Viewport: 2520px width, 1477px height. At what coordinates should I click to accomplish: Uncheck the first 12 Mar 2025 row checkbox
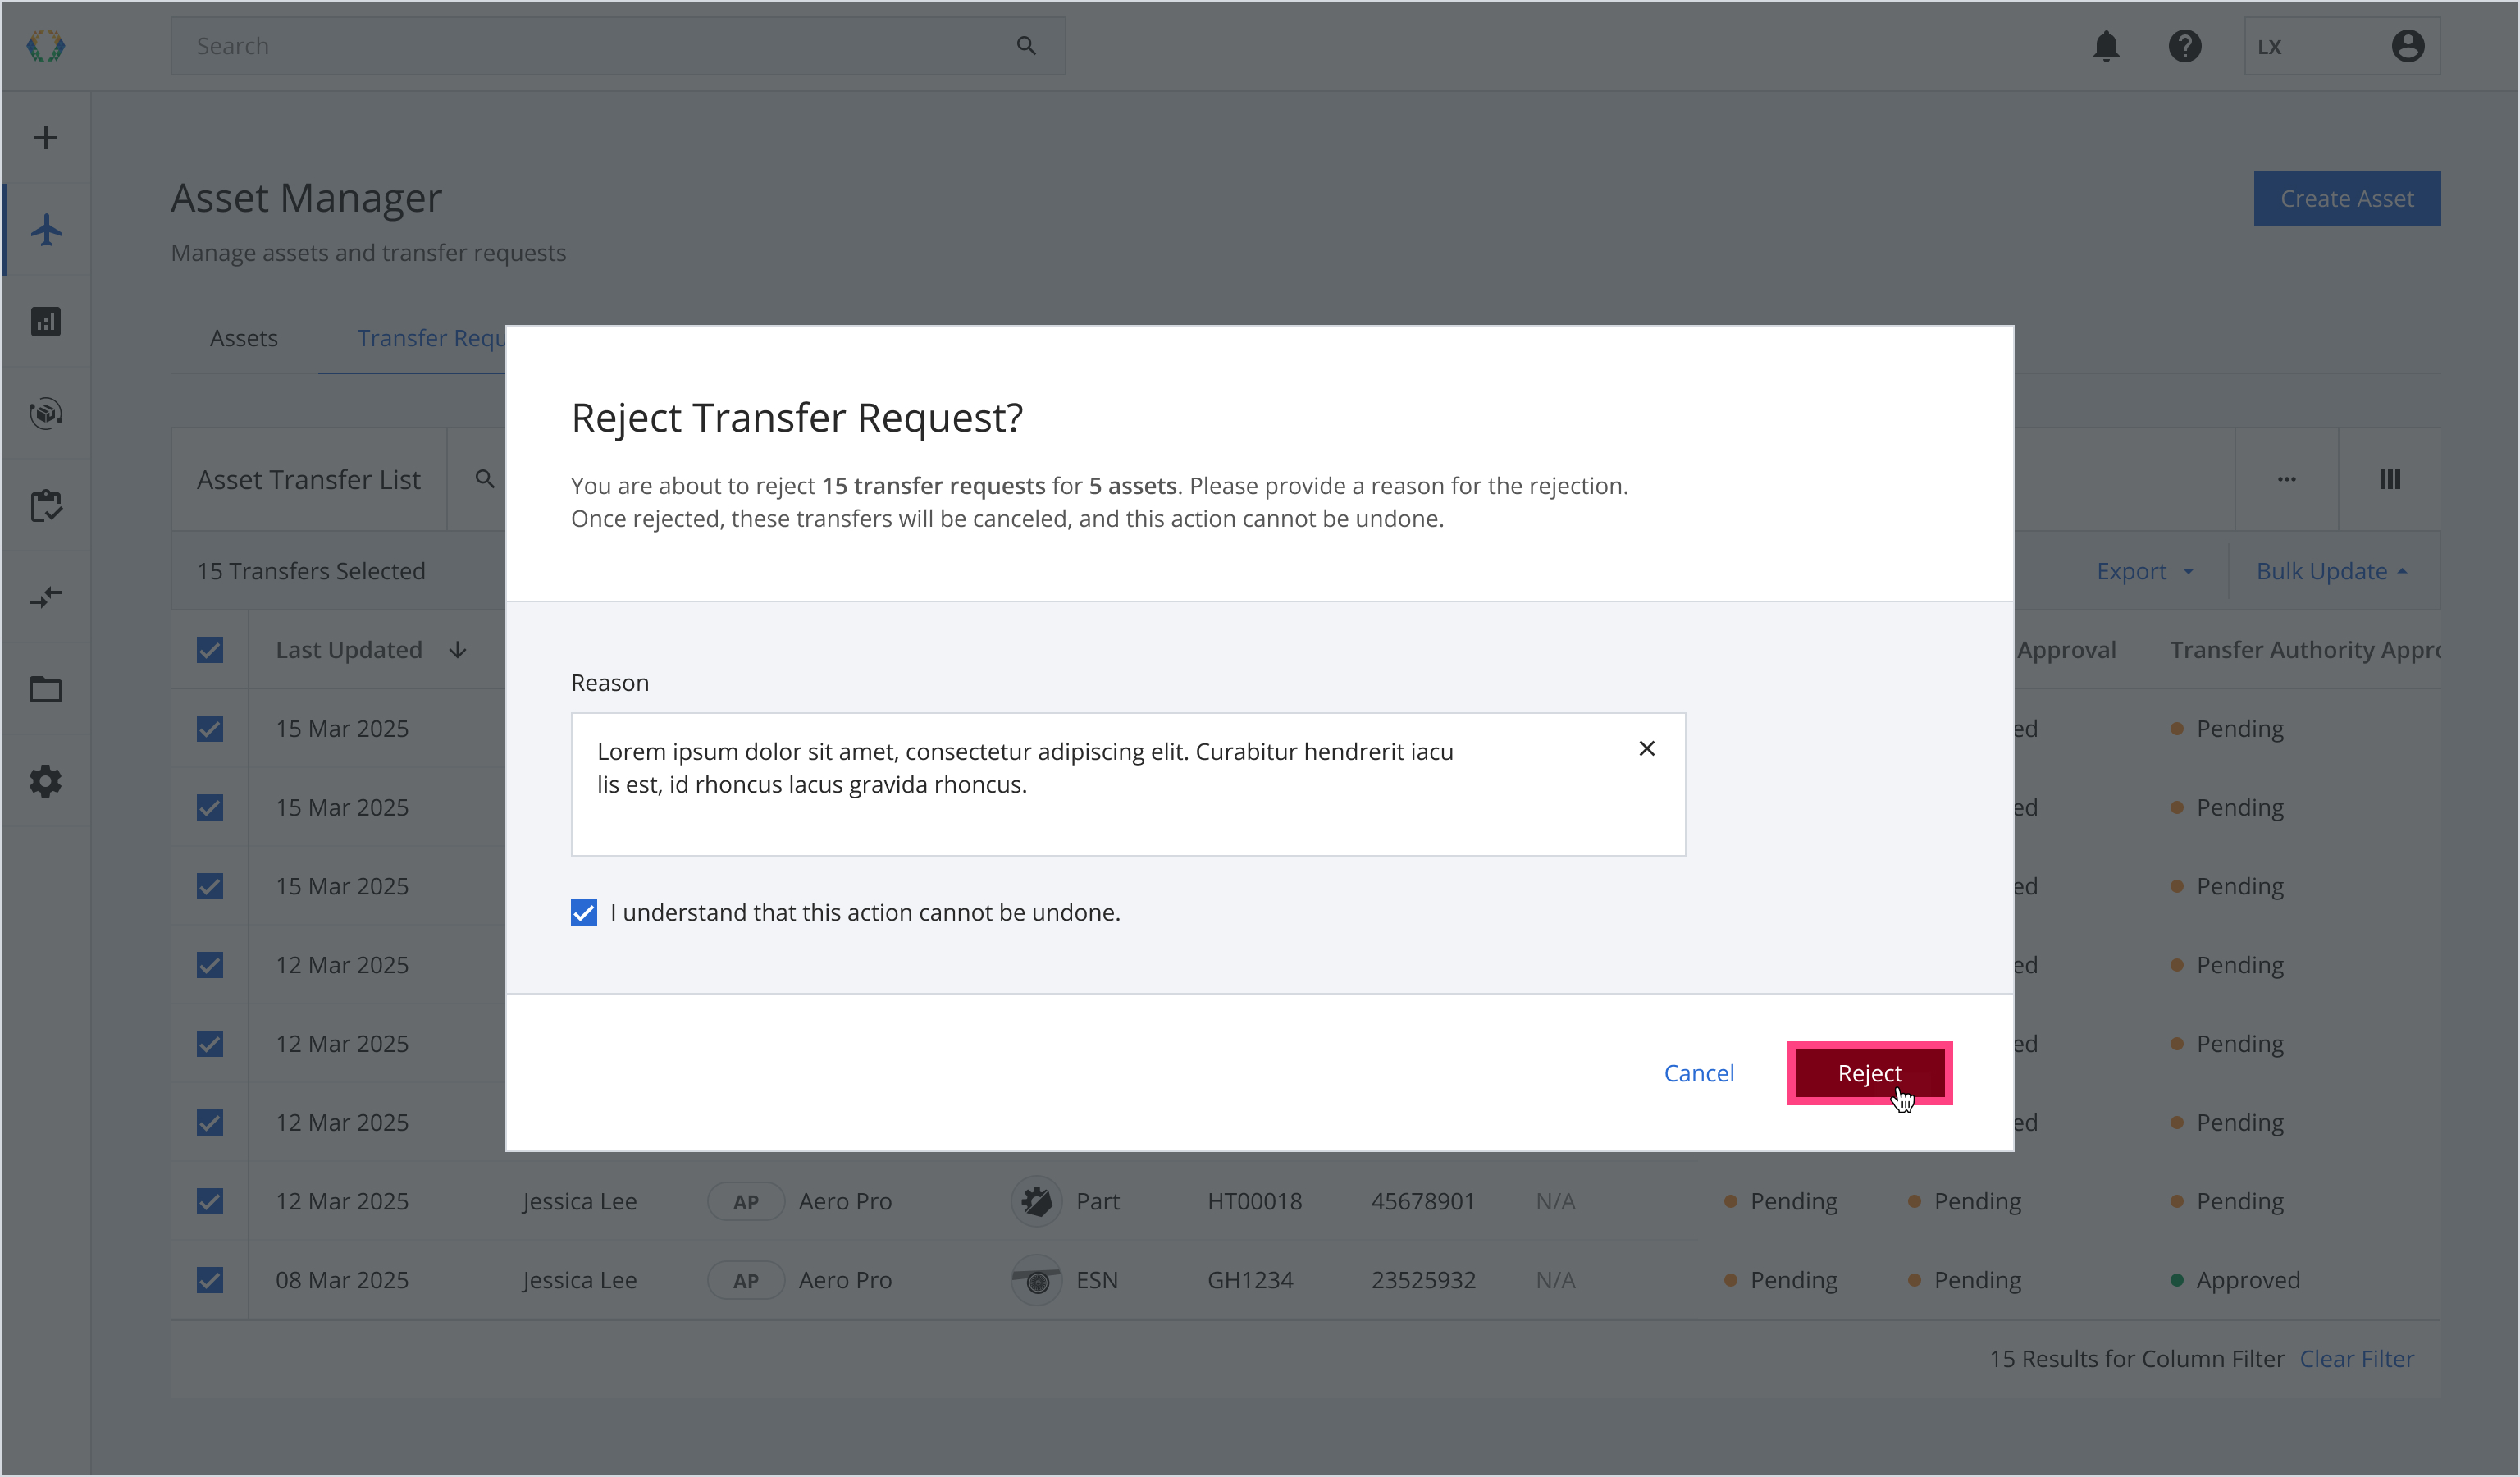[210, 965]
